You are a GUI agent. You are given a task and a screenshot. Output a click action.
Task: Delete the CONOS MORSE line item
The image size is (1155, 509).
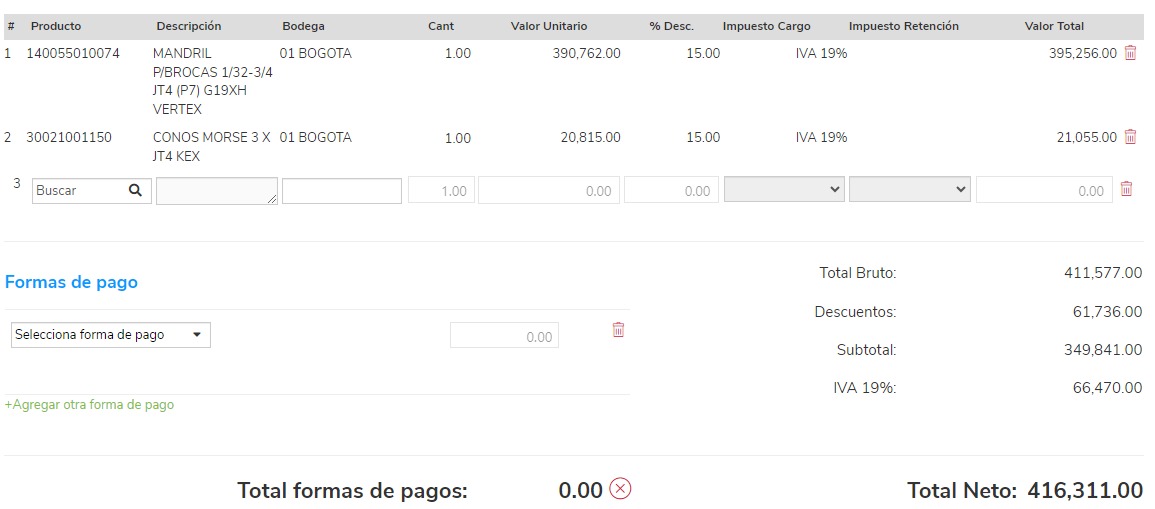point(1130,137)
